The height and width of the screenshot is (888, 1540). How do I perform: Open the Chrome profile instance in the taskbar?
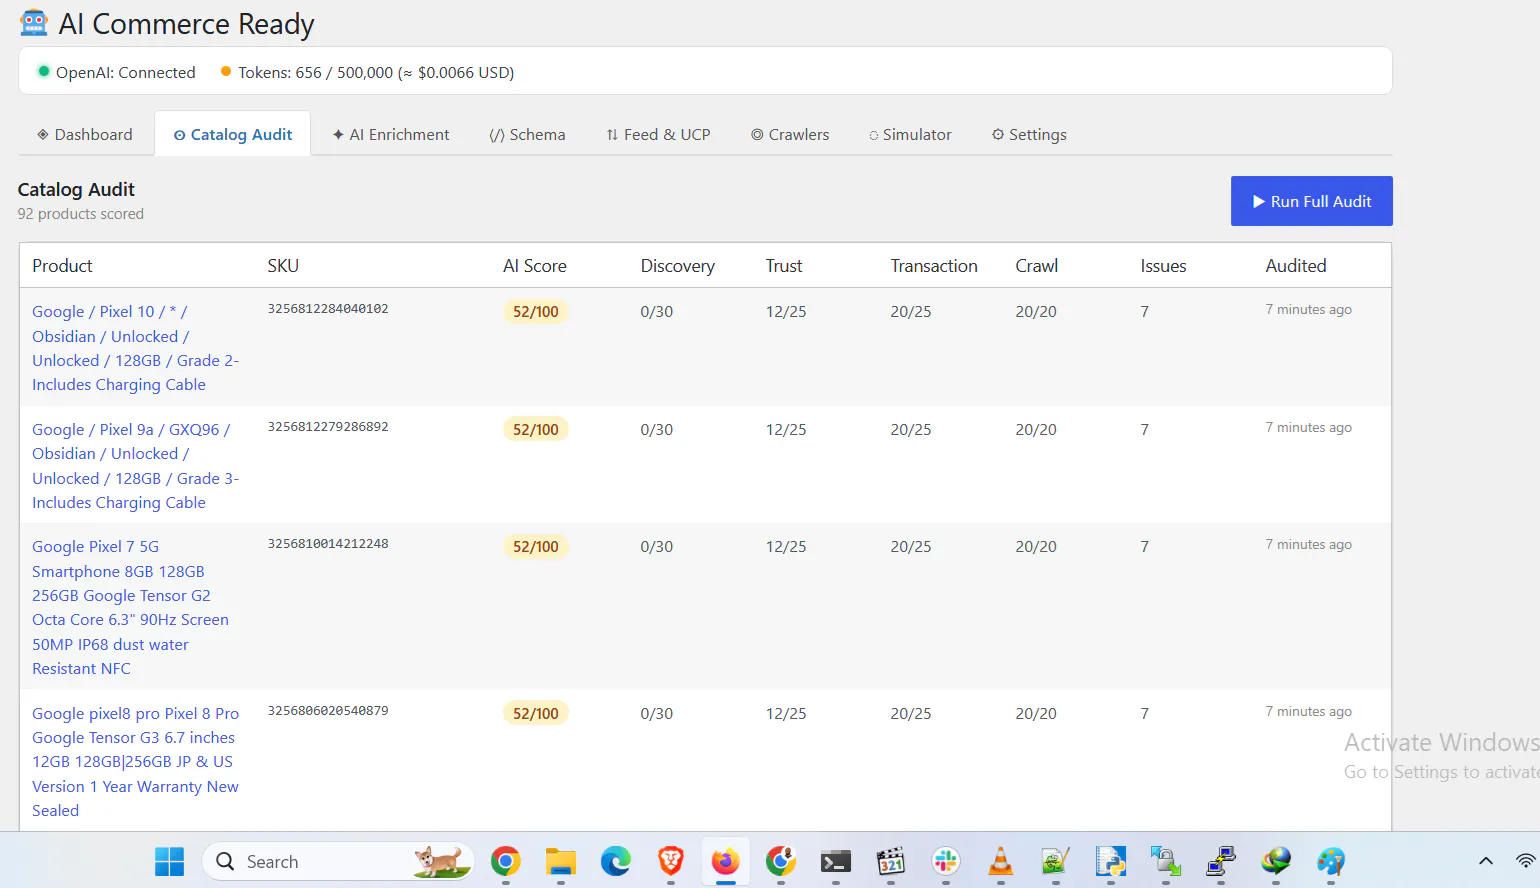781,861
